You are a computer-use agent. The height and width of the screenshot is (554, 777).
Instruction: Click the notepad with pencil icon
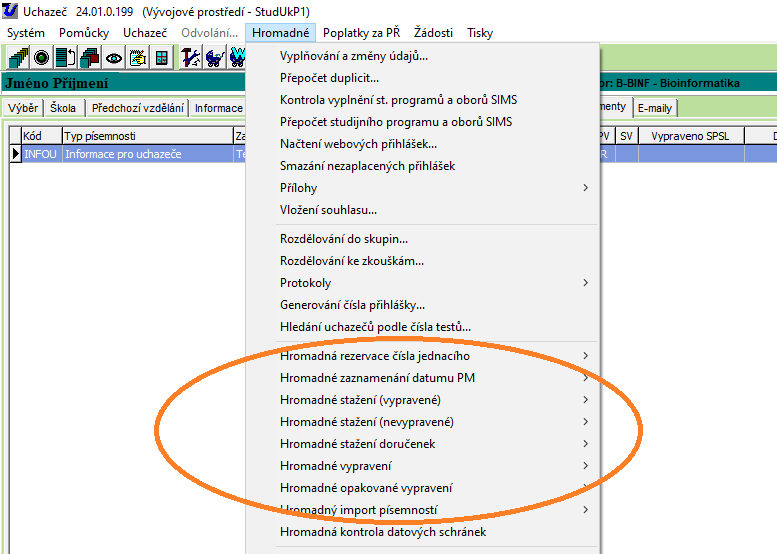[137, 57]
